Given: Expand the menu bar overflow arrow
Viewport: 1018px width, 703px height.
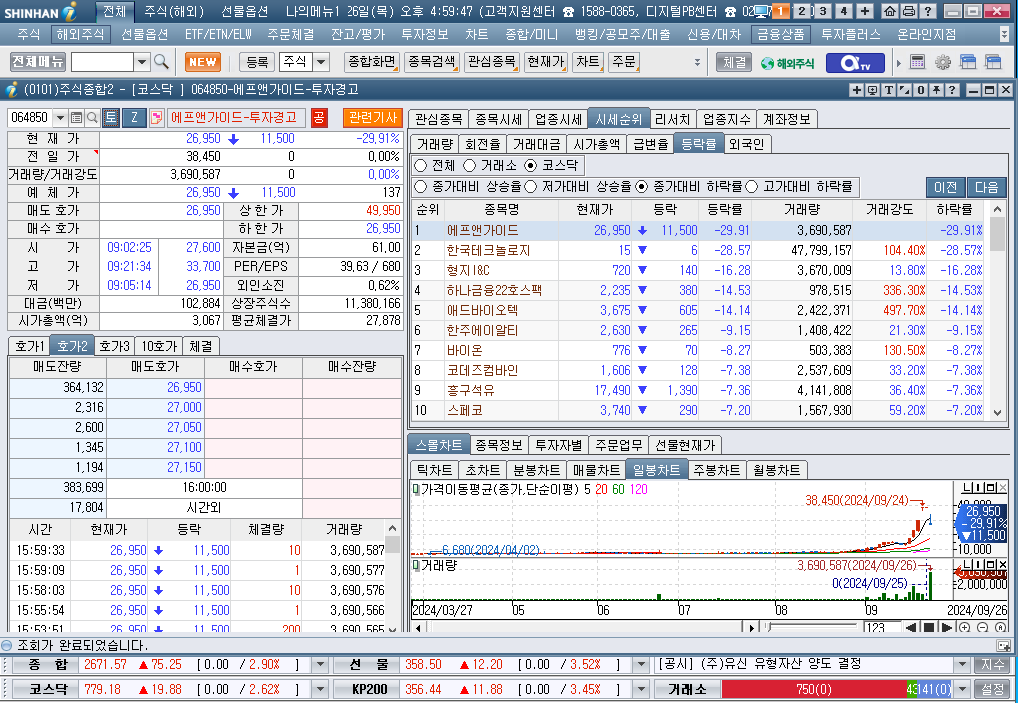Looking at the screenshot, I should coord(1005,34).
